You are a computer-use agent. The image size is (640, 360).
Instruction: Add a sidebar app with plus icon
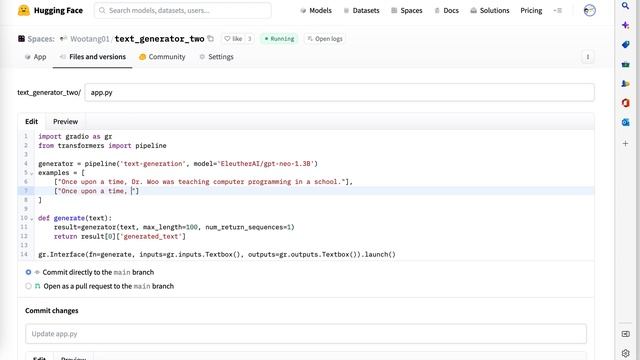click(625, 143)
